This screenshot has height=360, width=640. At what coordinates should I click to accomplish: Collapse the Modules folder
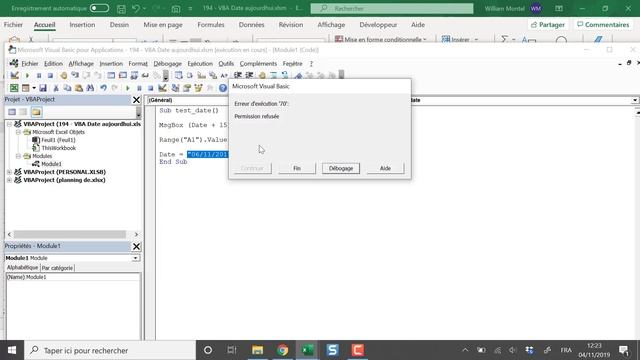click(x=18, y=156)
